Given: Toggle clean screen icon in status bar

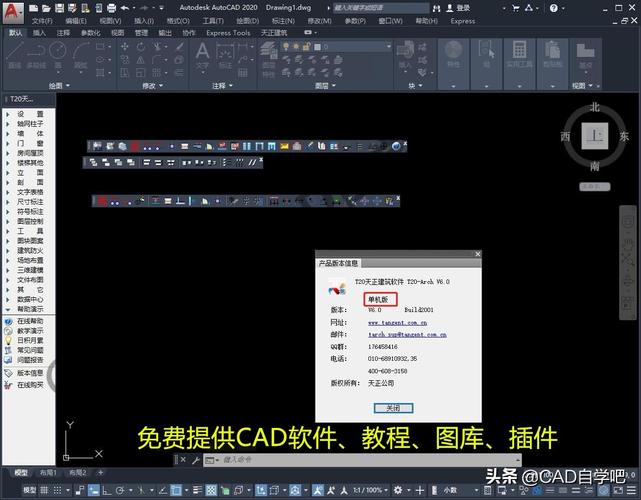Looking at the screenshot, I should [619, 490].
